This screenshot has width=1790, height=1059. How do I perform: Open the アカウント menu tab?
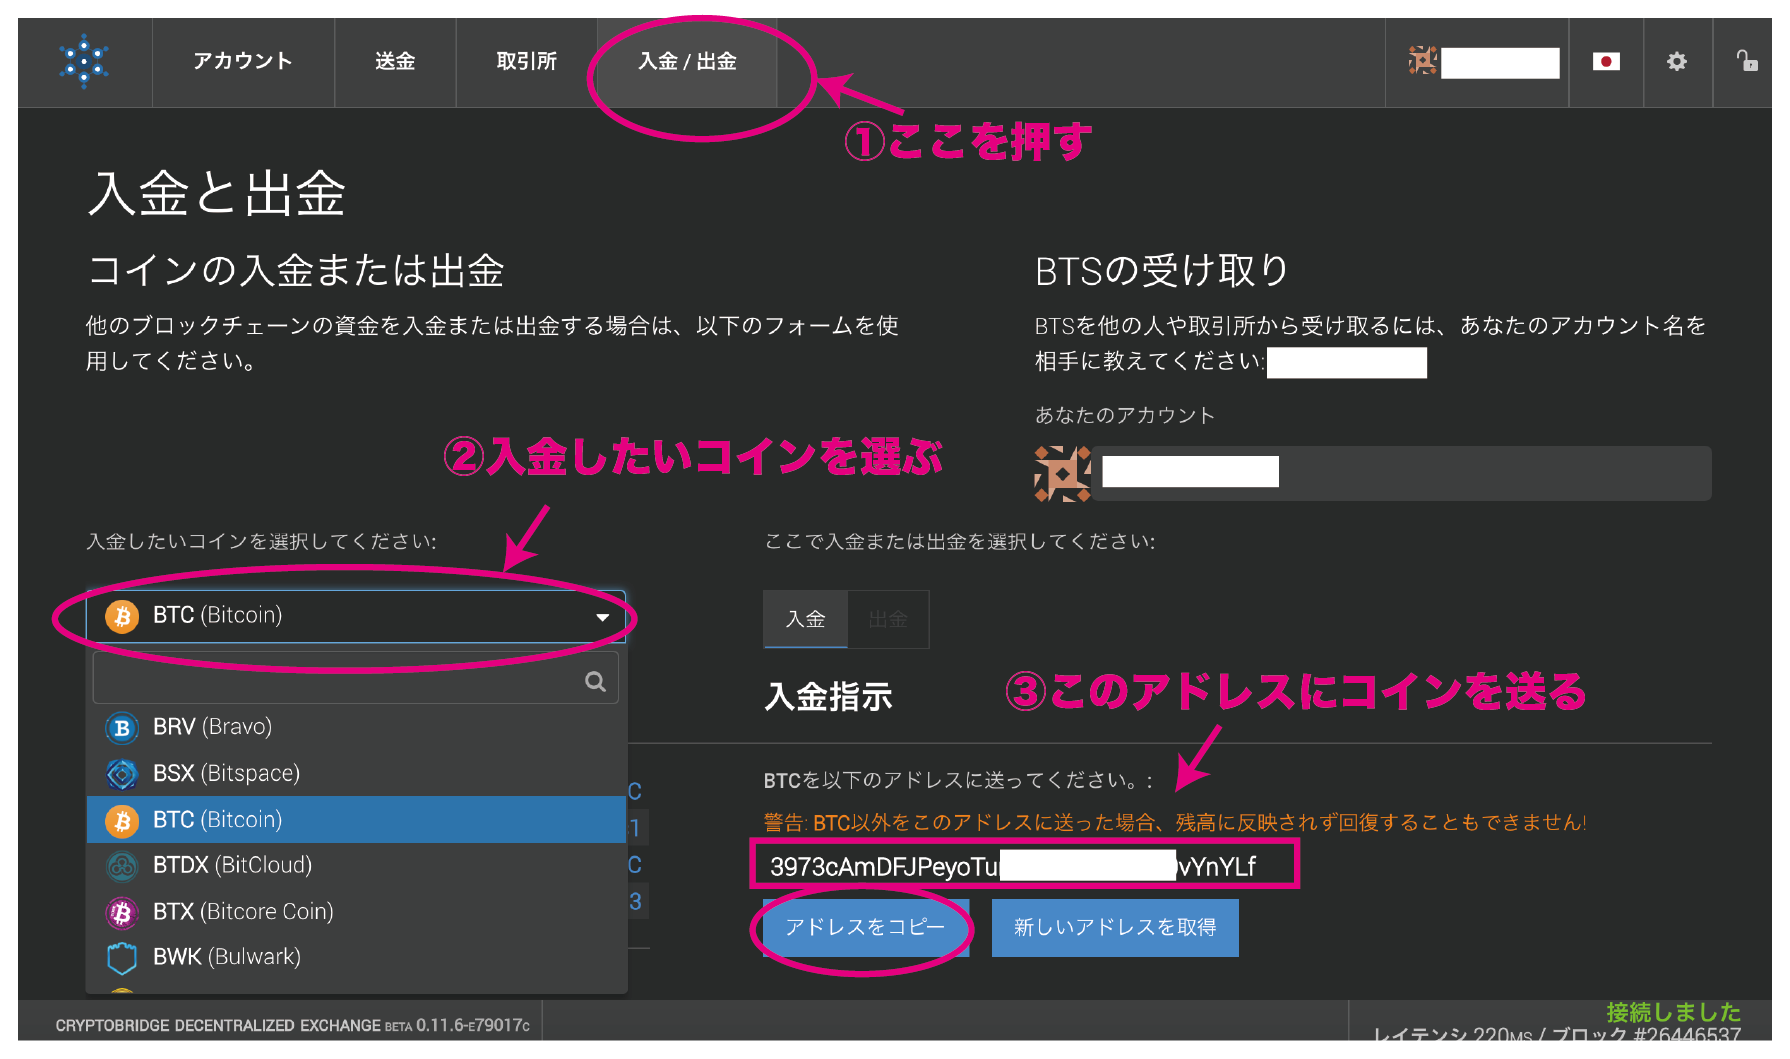[243, 62]
